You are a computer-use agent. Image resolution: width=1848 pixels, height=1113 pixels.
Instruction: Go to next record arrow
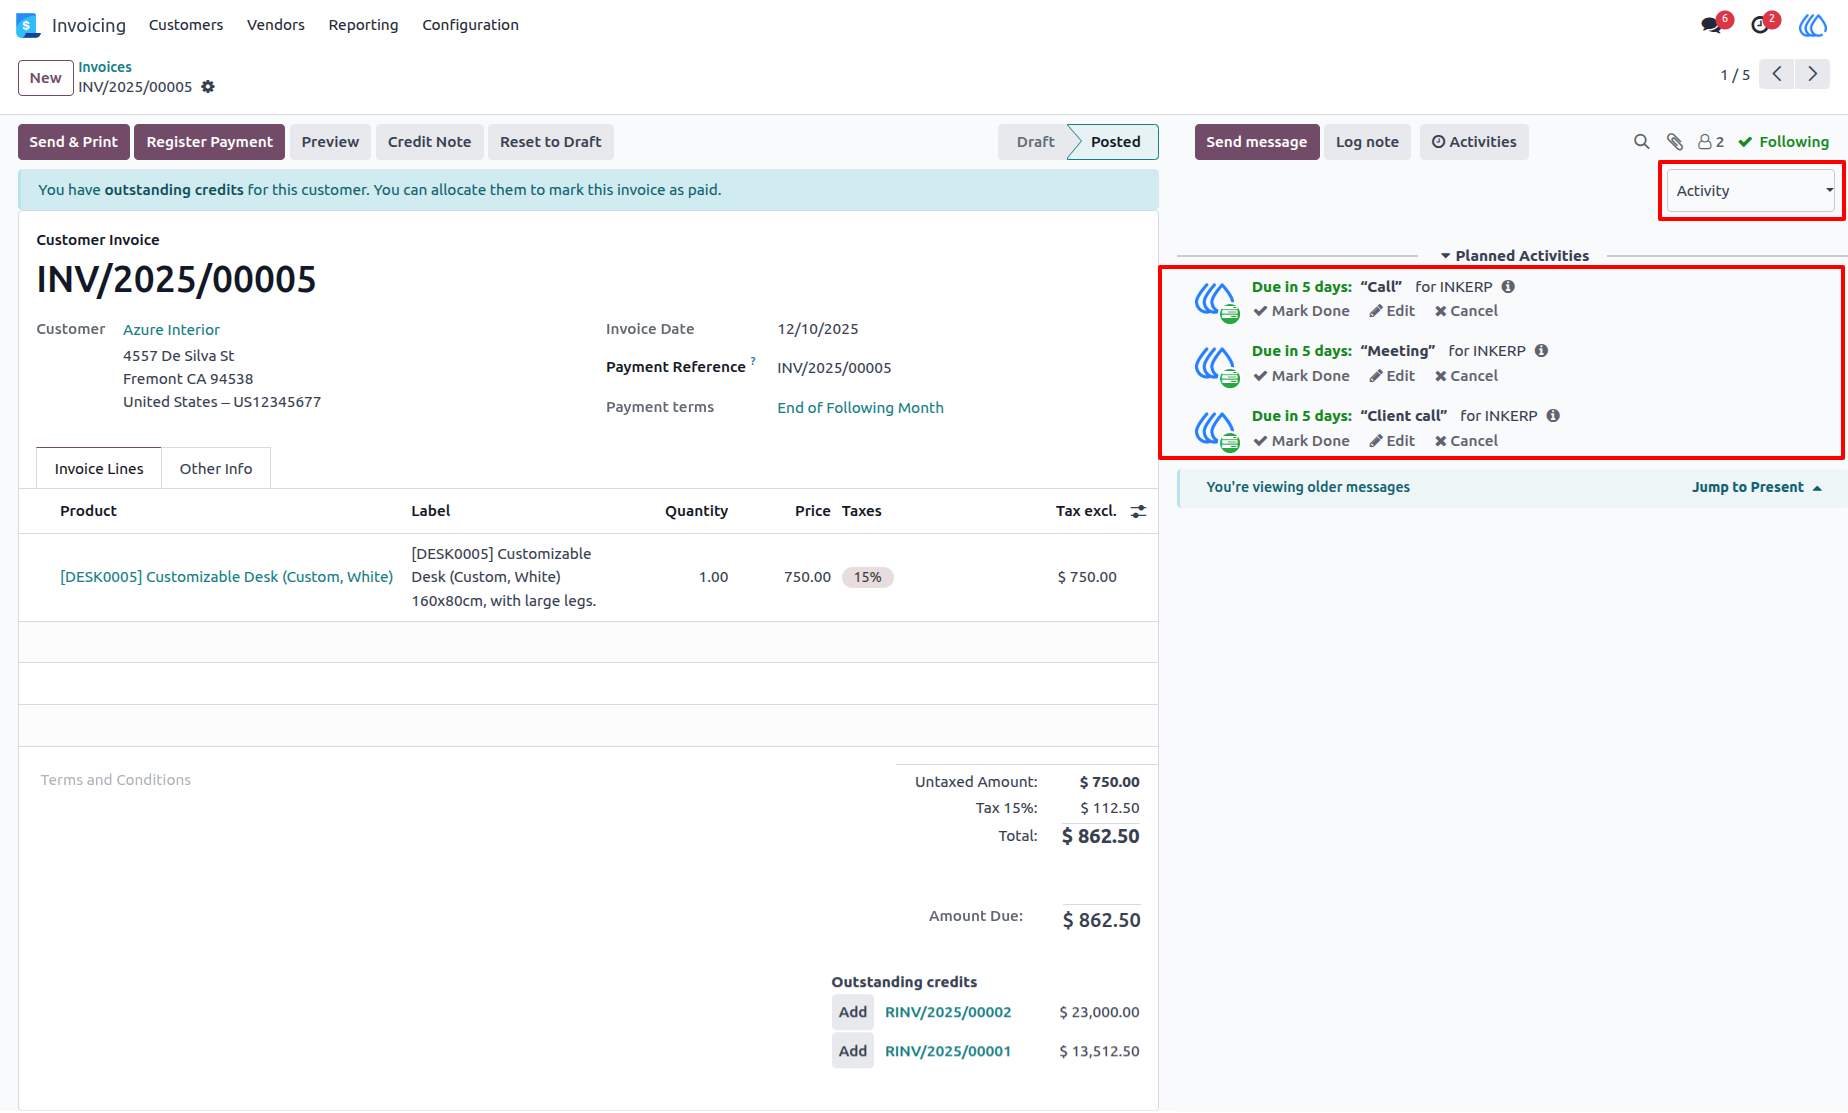(x=1812, y=74)
